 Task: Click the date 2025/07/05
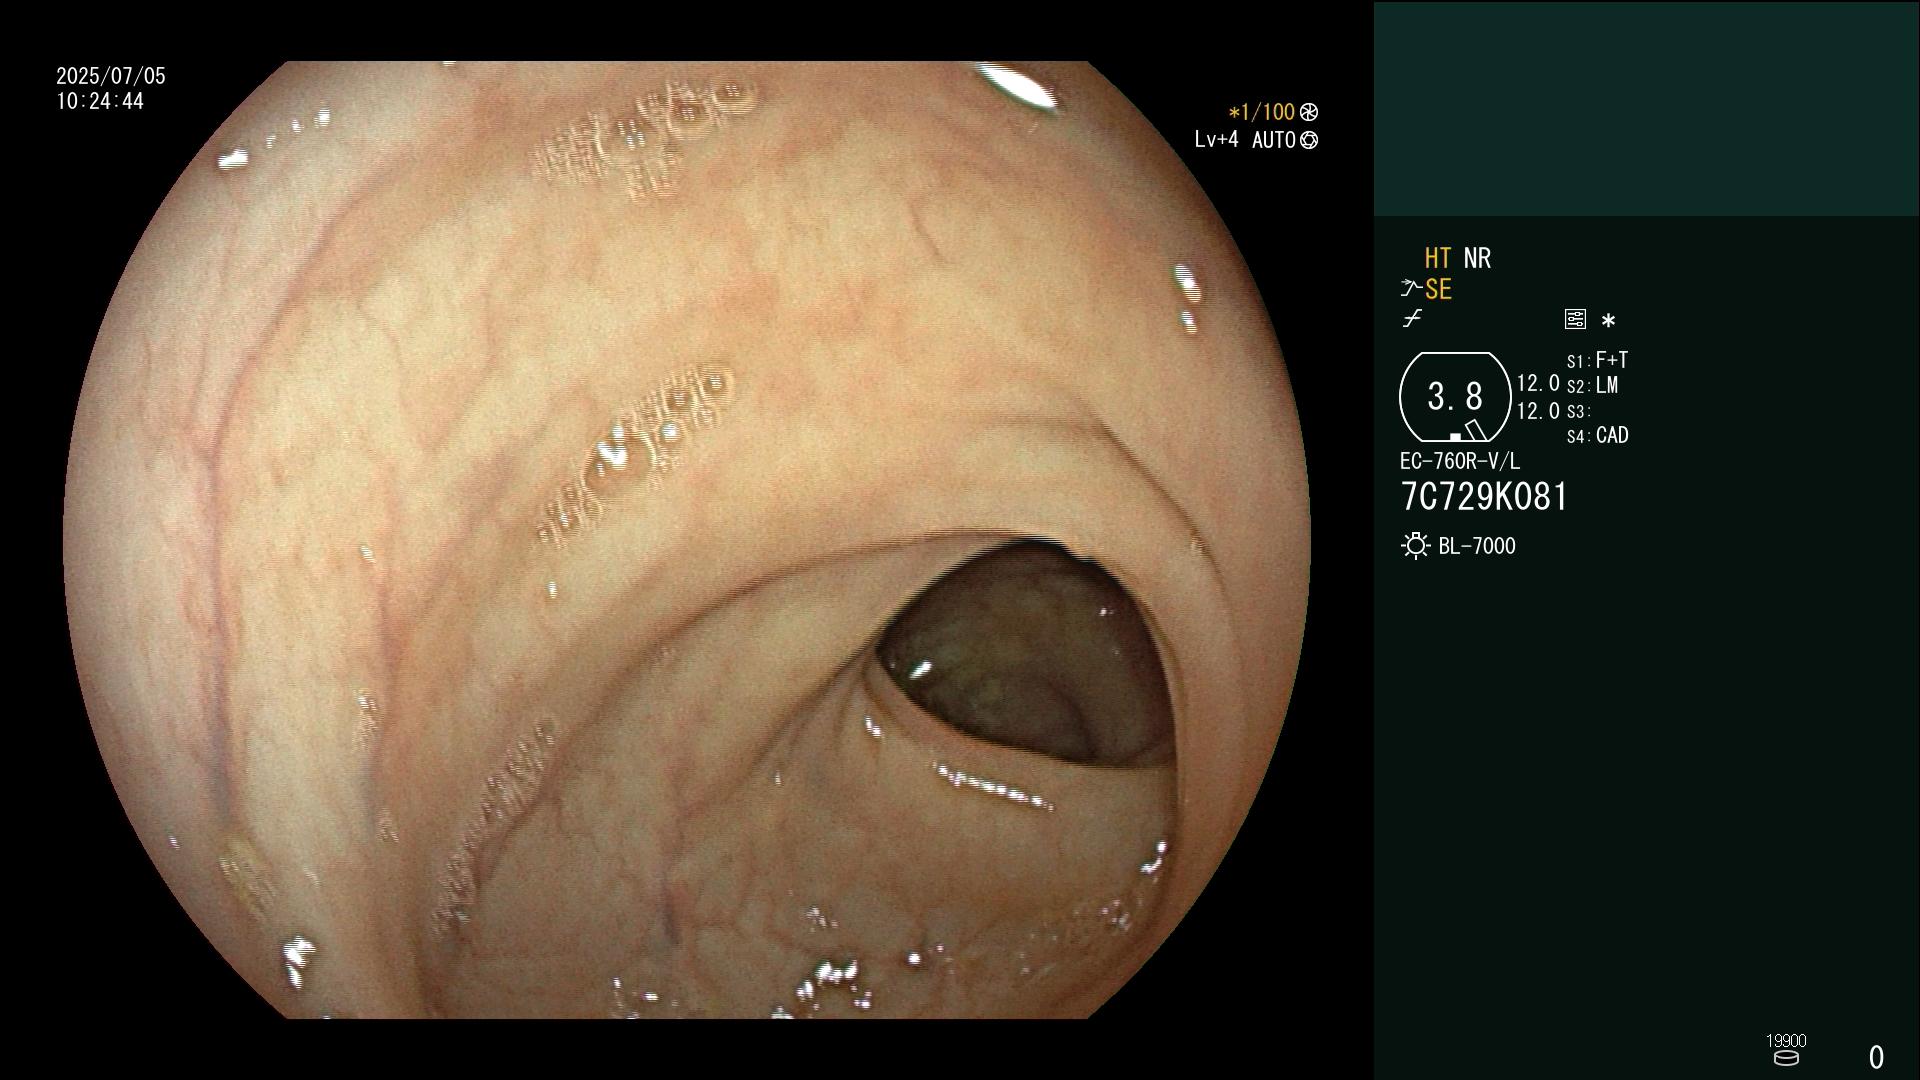point(111,76)
